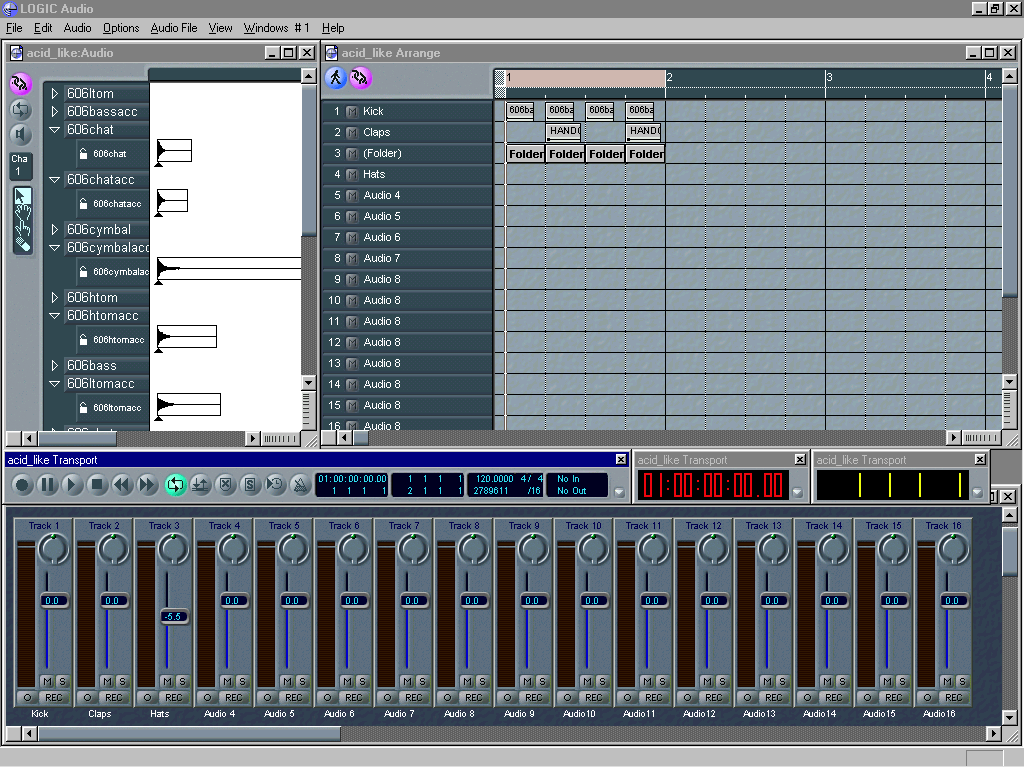The image size is (1024, 768).
Task: Select the first 606ba region on Kick track
Action: [x=520, y=110]
